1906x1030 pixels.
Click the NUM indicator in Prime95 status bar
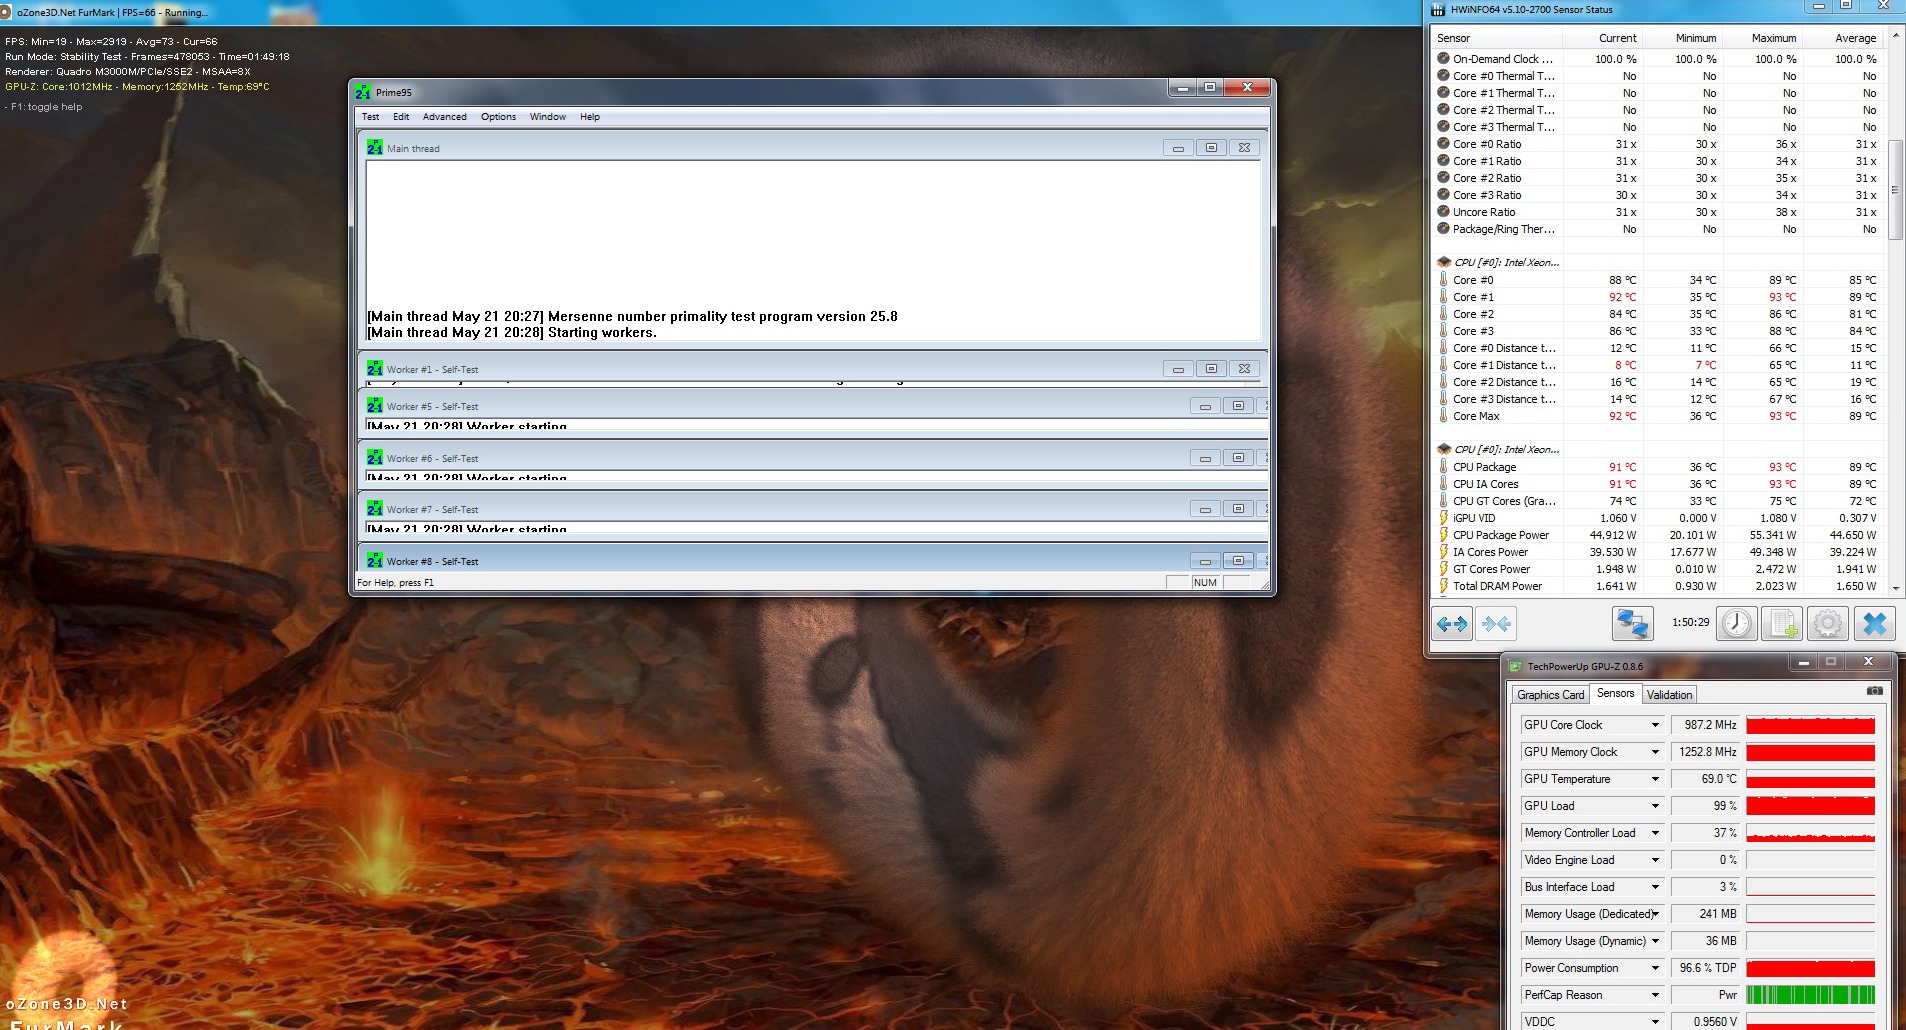point(1205,582)
